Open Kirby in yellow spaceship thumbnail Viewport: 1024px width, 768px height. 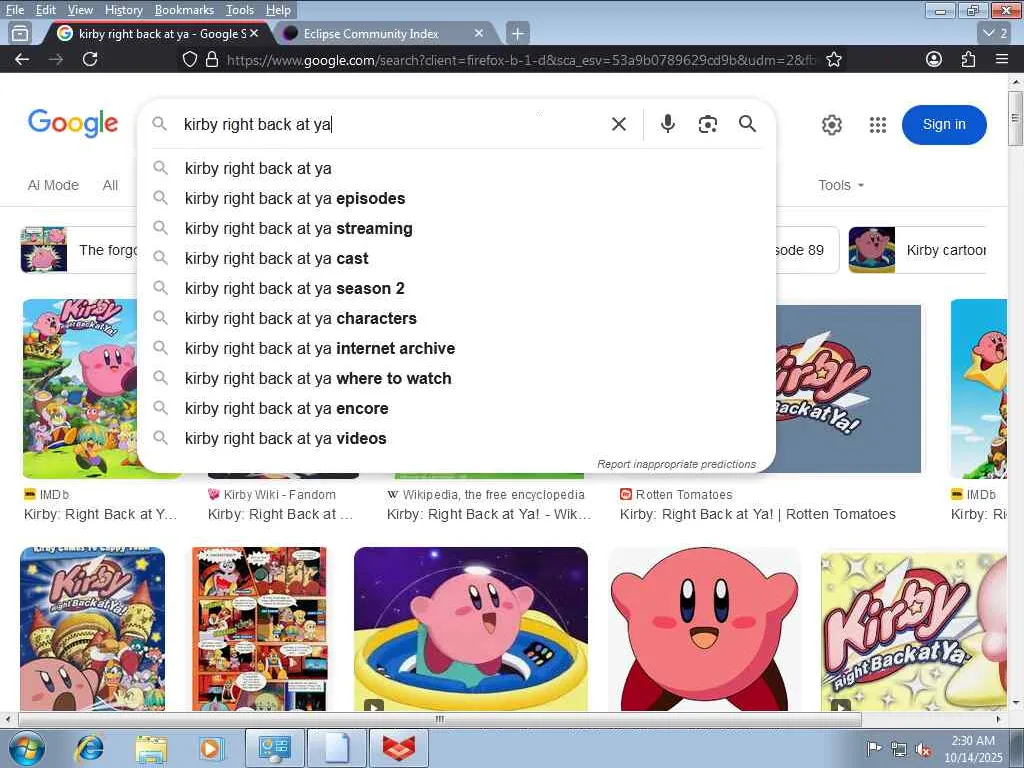pos(471,629)
